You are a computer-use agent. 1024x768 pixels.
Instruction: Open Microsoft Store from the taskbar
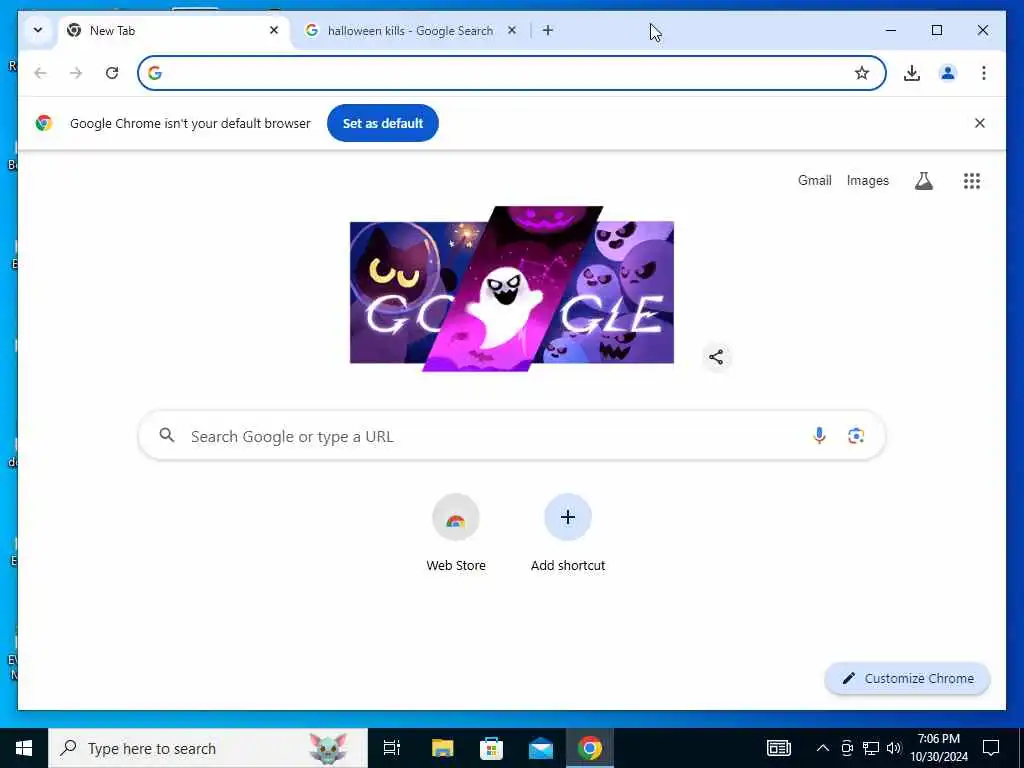[x=491, y=748]
